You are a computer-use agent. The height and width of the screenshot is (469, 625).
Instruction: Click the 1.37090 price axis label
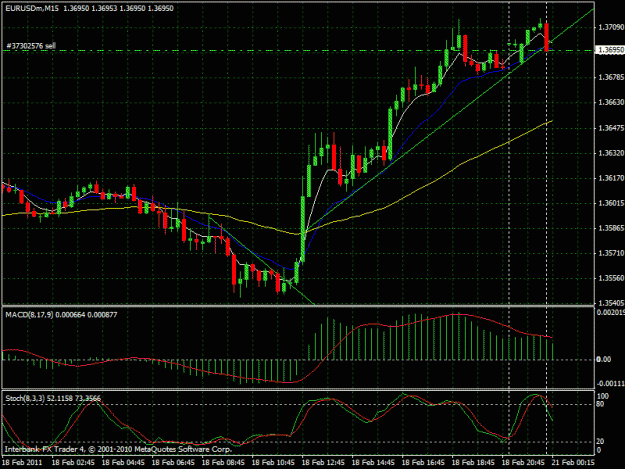pyautogui.click(x=611, y=27)
